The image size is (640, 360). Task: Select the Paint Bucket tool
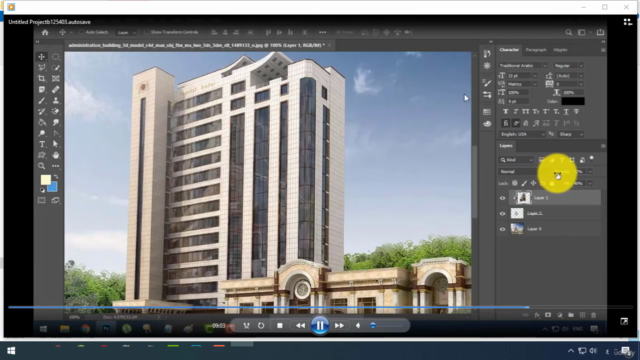42,122
